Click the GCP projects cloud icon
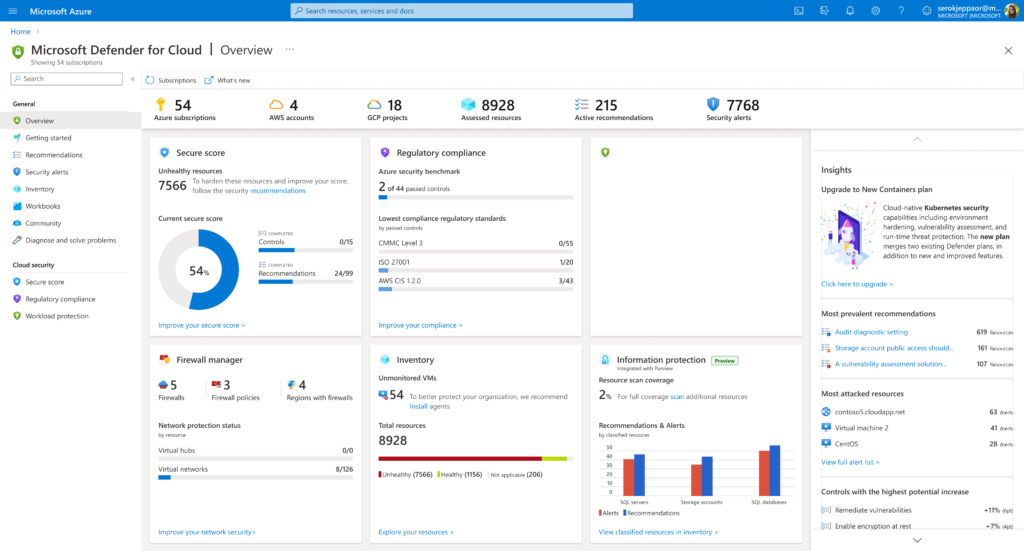Viewport: 1024px width, 551px height. [x=374, y=104]
